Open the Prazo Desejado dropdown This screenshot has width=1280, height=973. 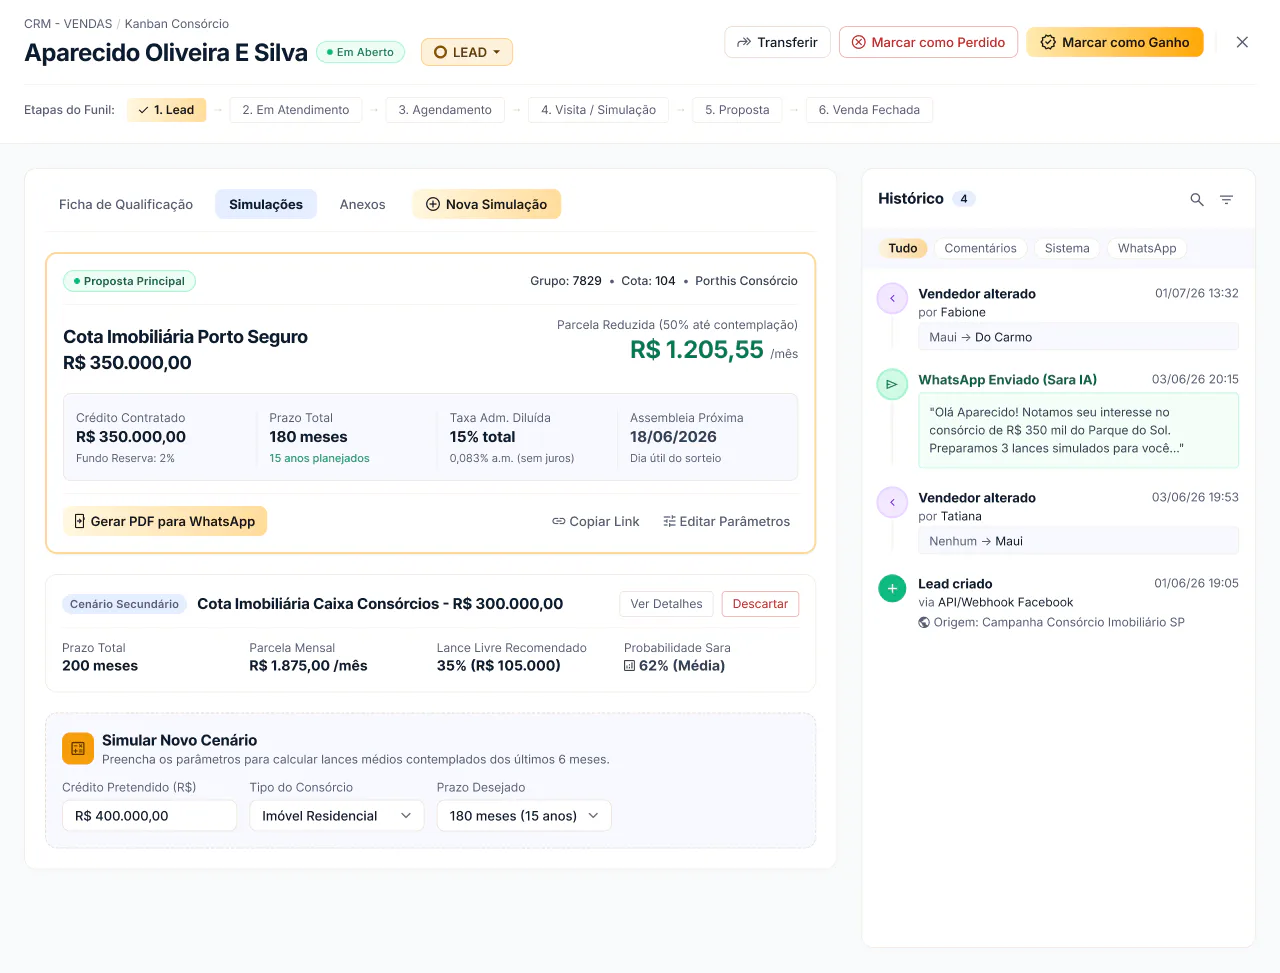tap(524, 816)
